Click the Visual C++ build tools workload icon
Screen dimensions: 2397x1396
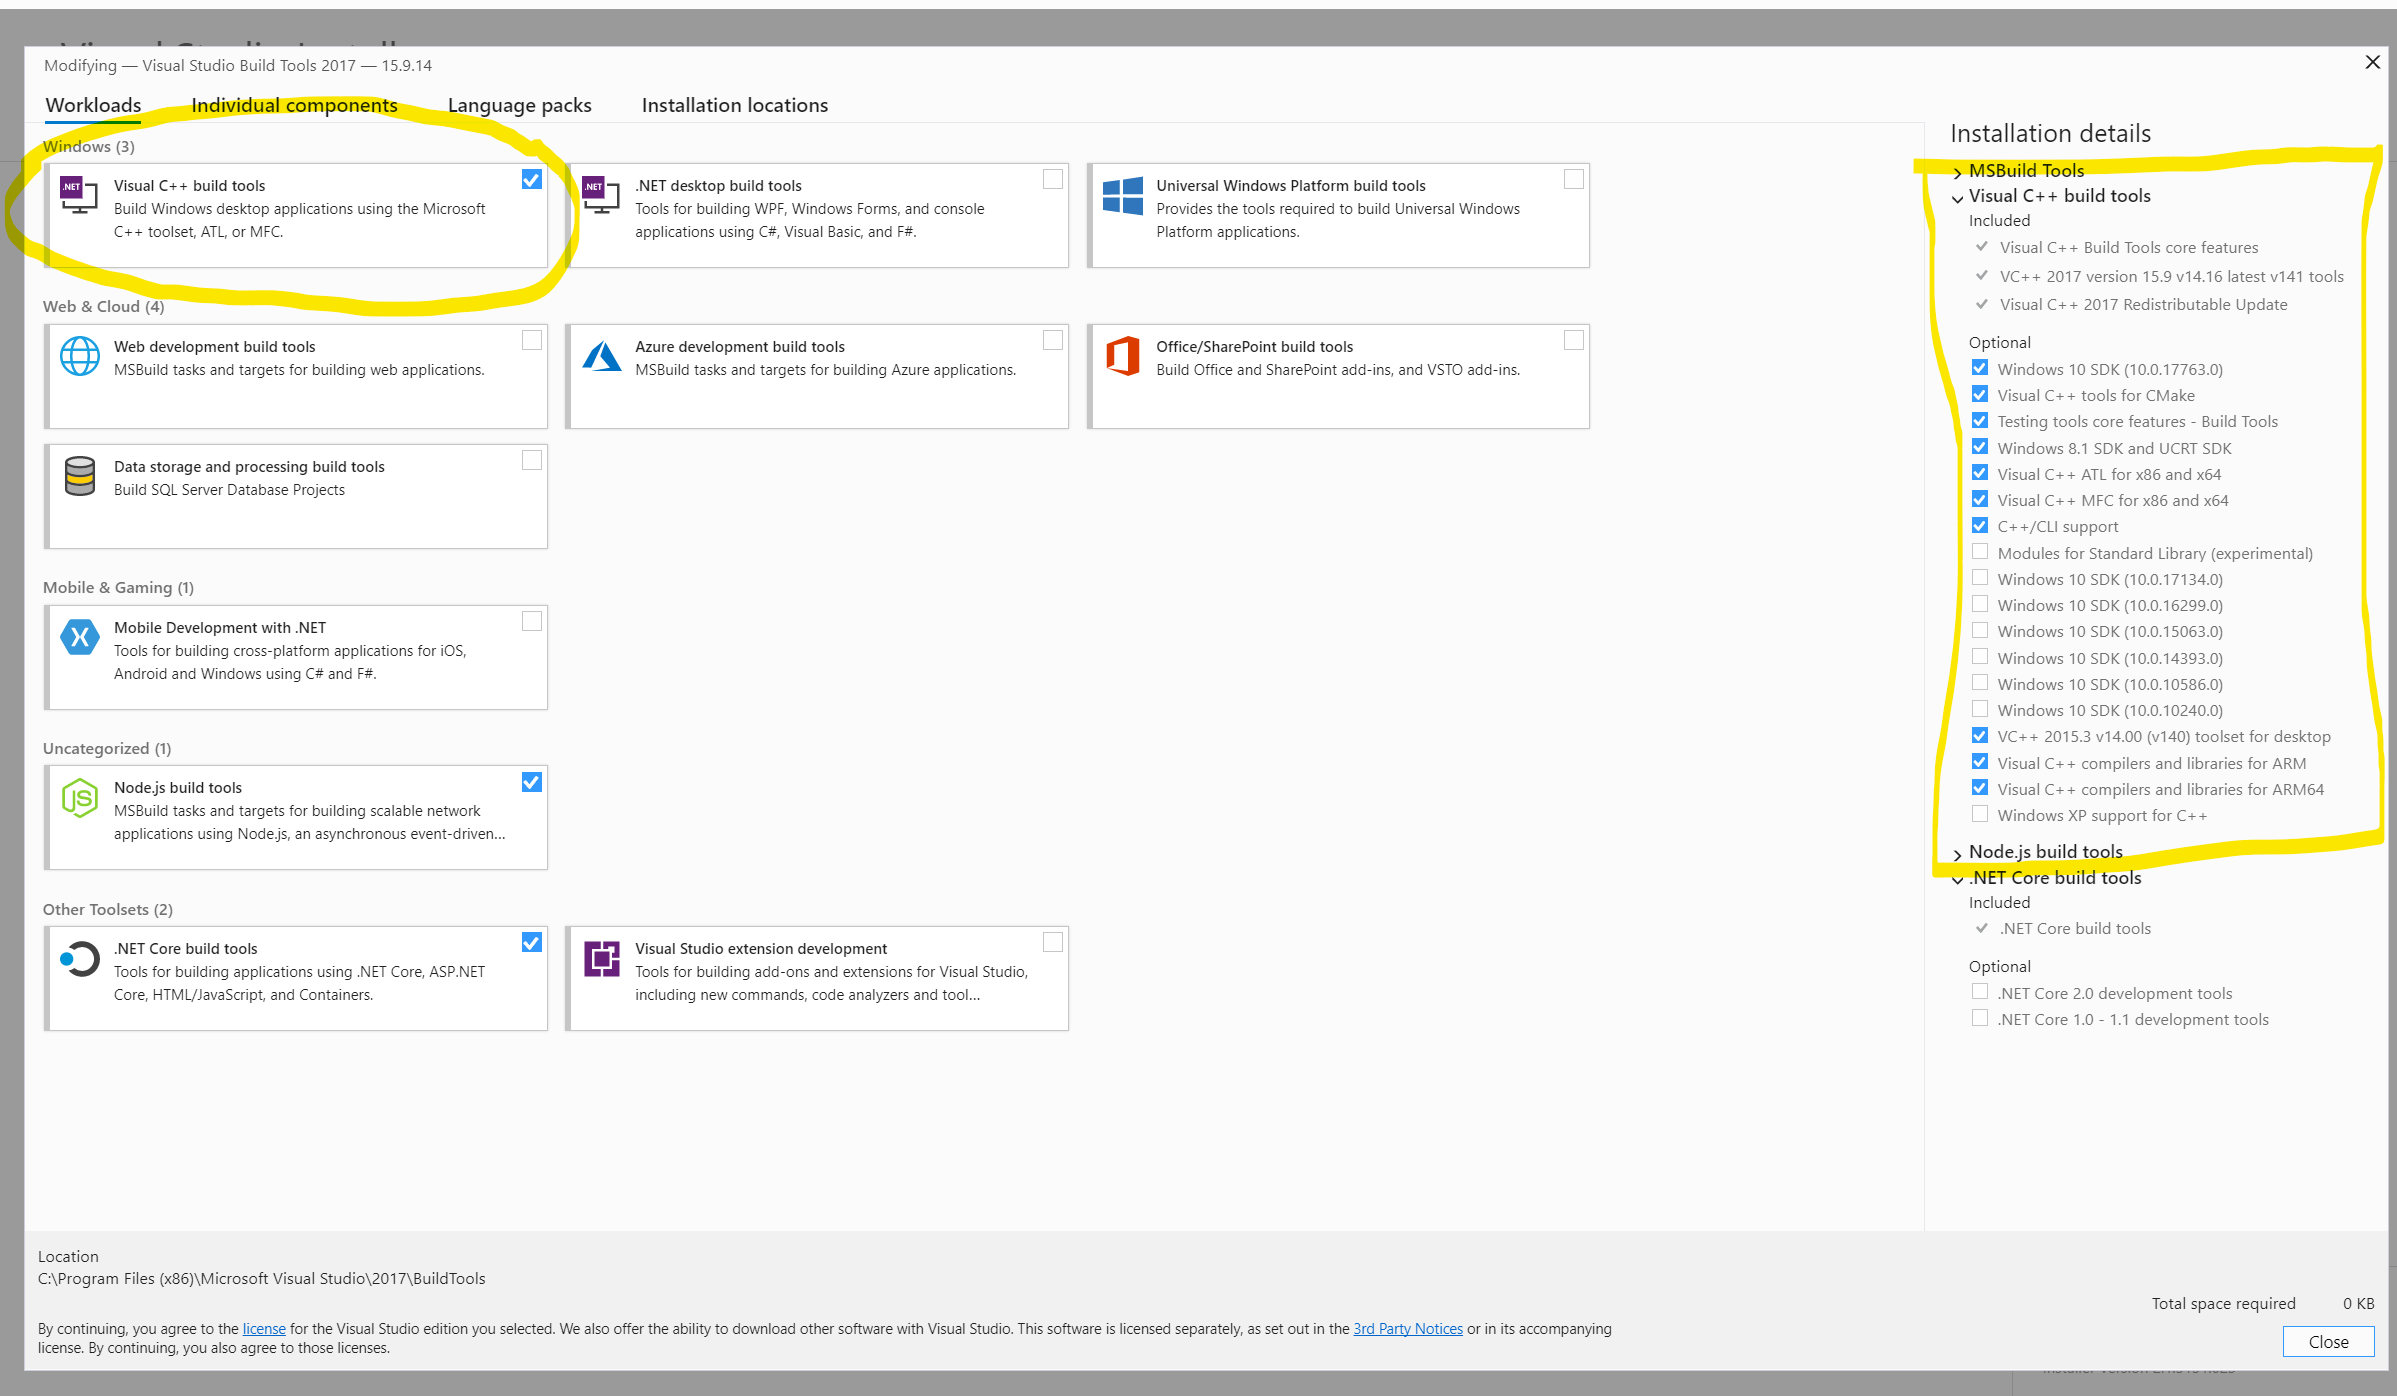click(x=79, y=194)
